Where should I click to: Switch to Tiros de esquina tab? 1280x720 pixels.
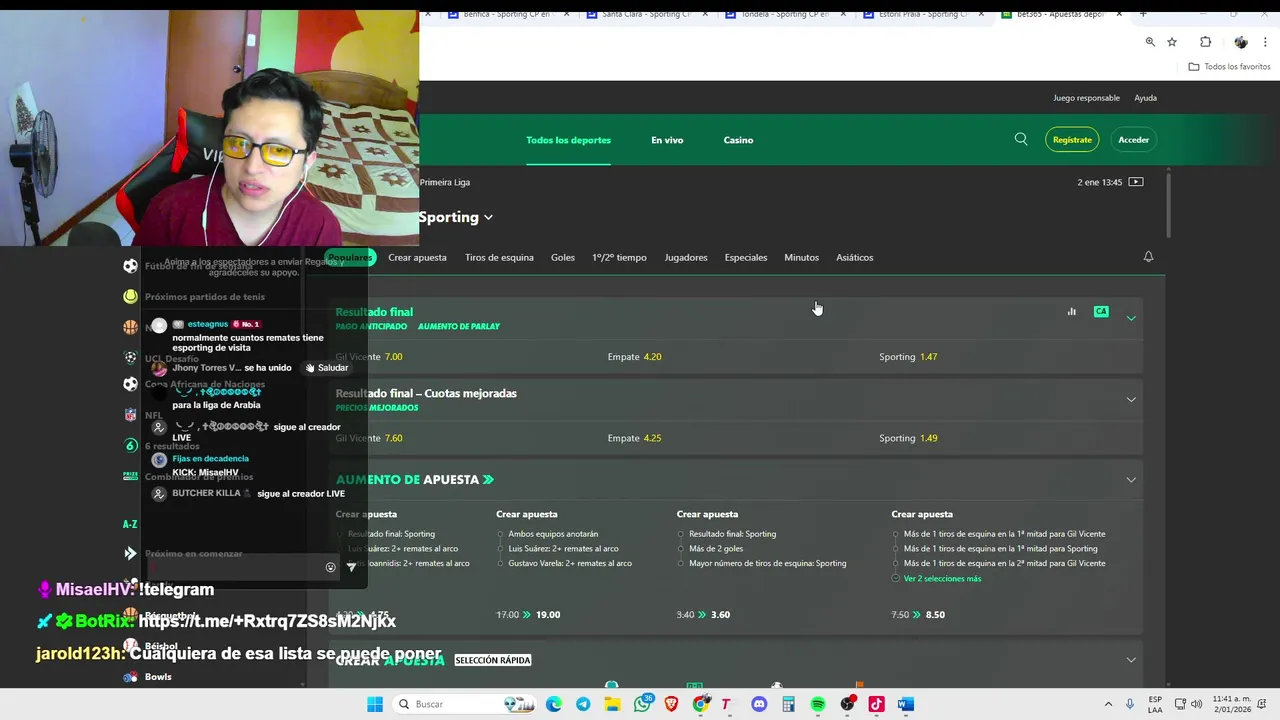tap(499, 257)
